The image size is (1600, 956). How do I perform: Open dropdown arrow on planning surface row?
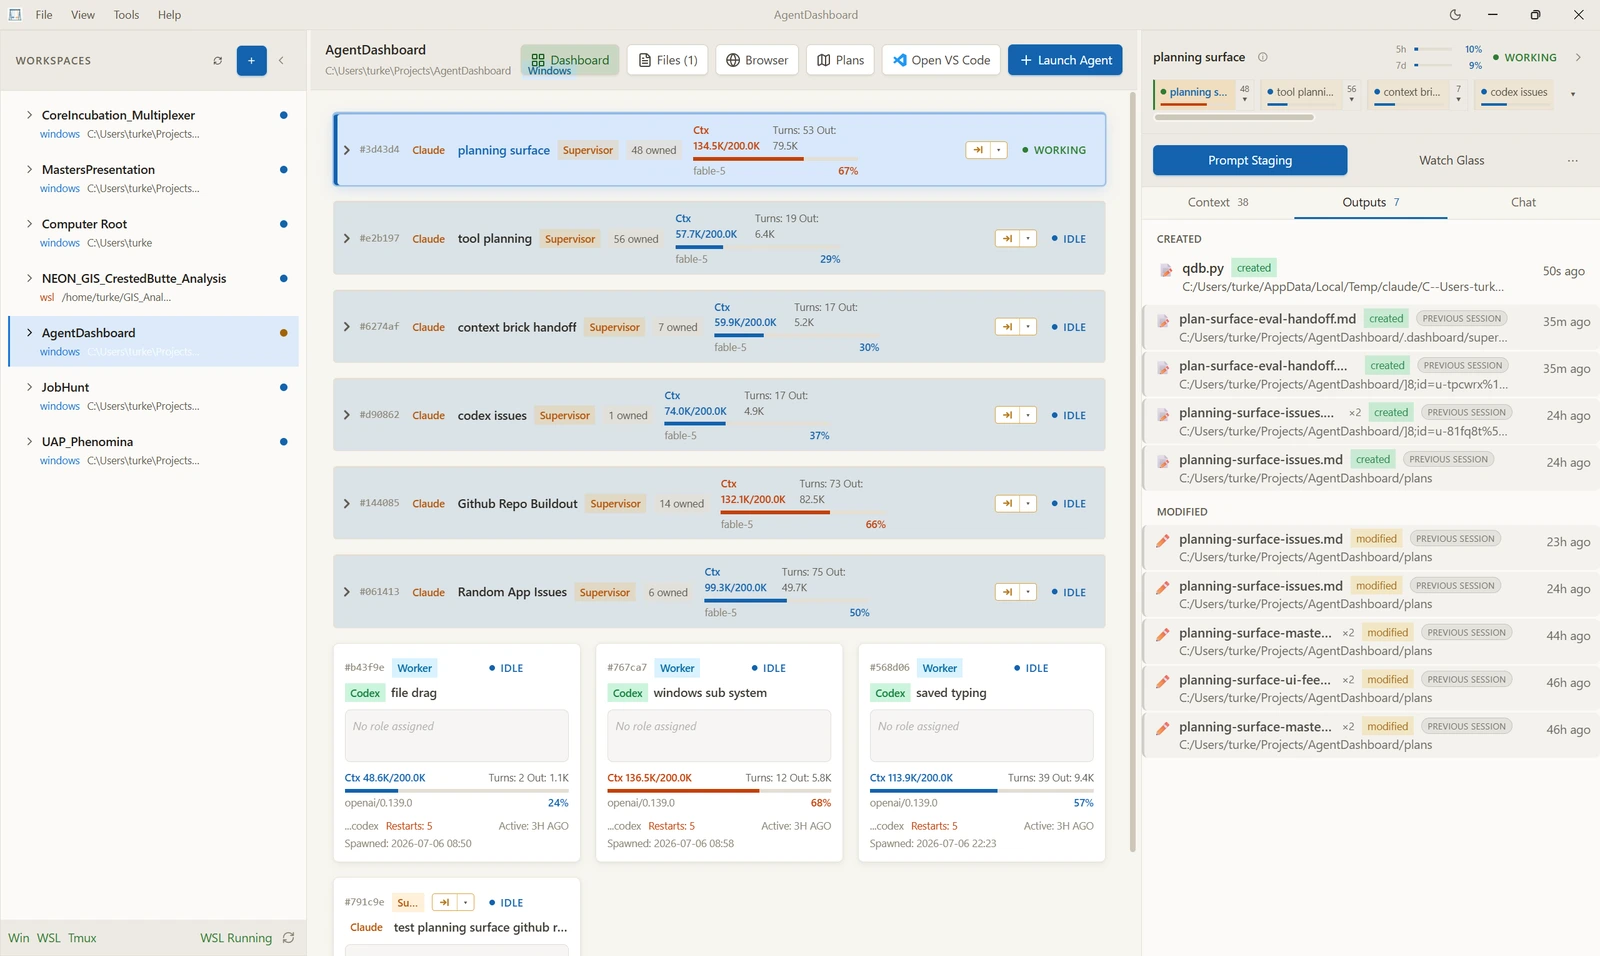(998, 150)
